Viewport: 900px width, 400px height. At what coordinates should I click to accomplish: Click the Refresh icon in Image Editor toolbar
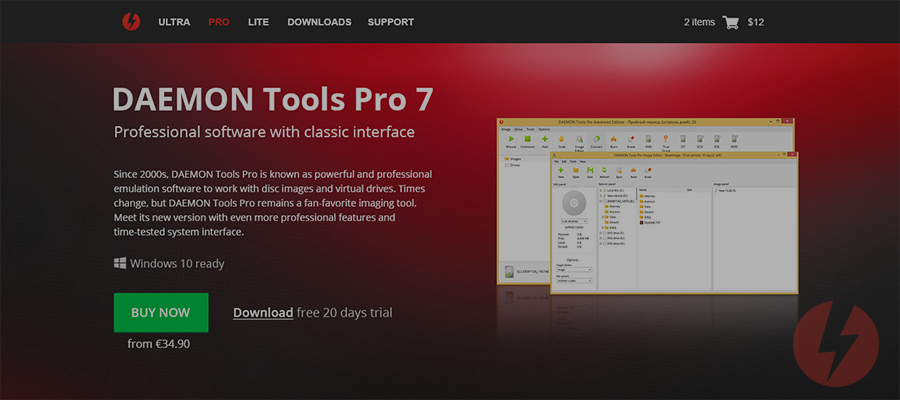604,172
